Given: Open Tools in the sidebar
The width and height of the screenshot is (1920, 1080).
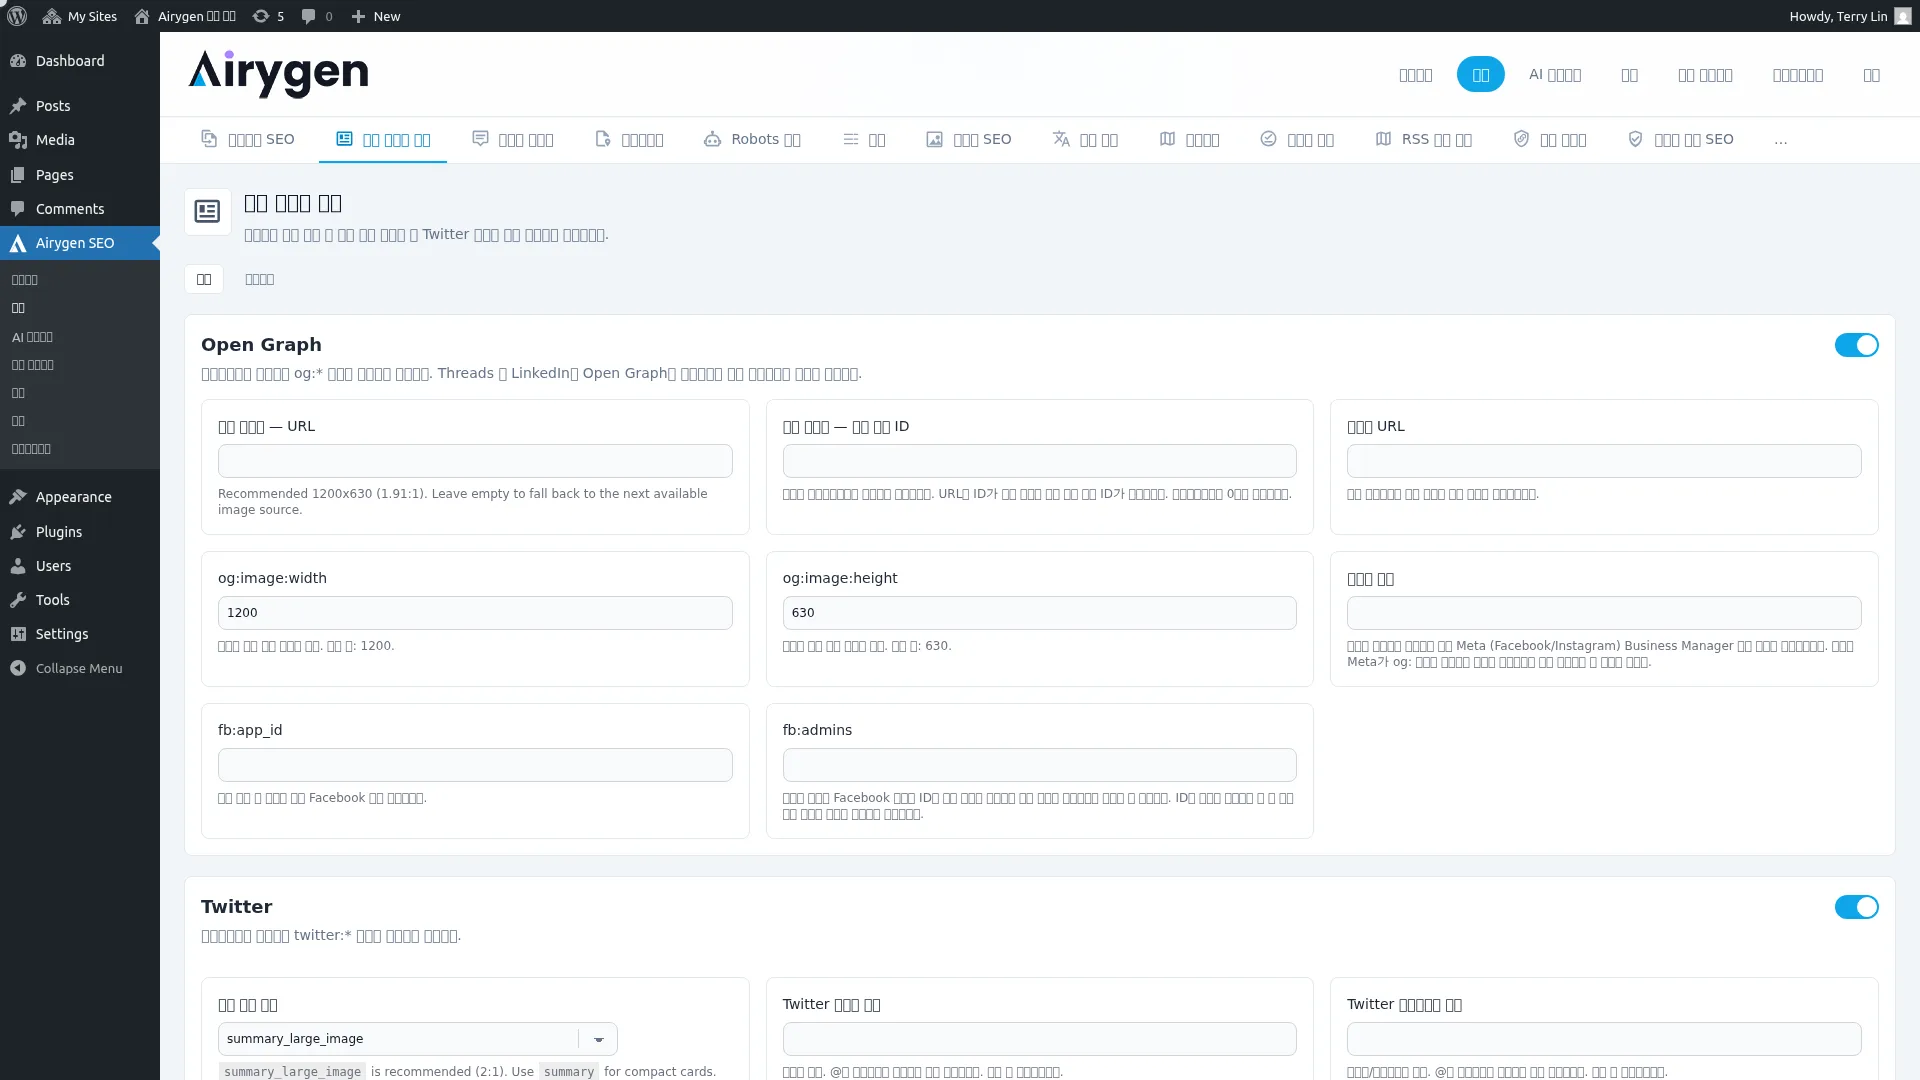Looking at the screenshot, I should coord(80,600).
